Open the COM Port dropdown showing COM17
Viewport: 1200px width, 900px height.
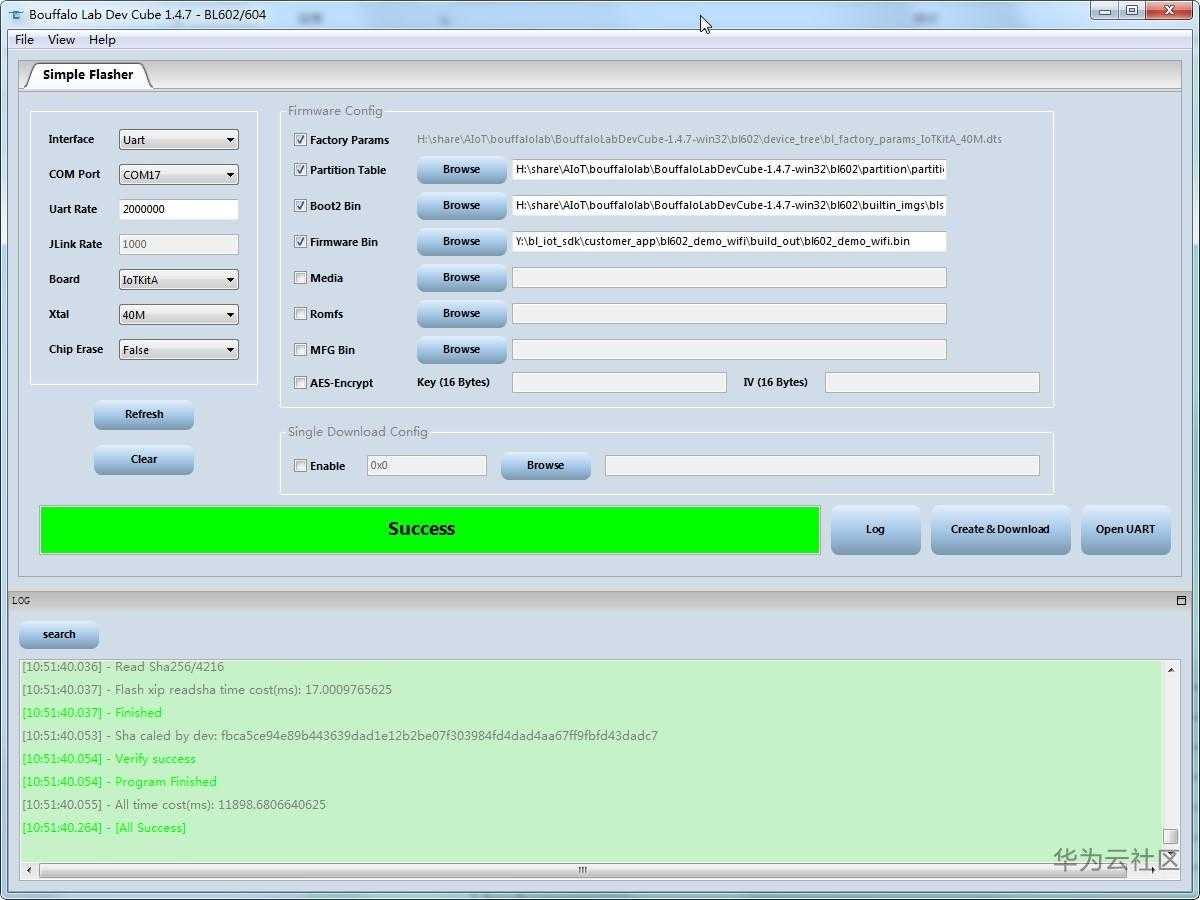pos(179,175)
